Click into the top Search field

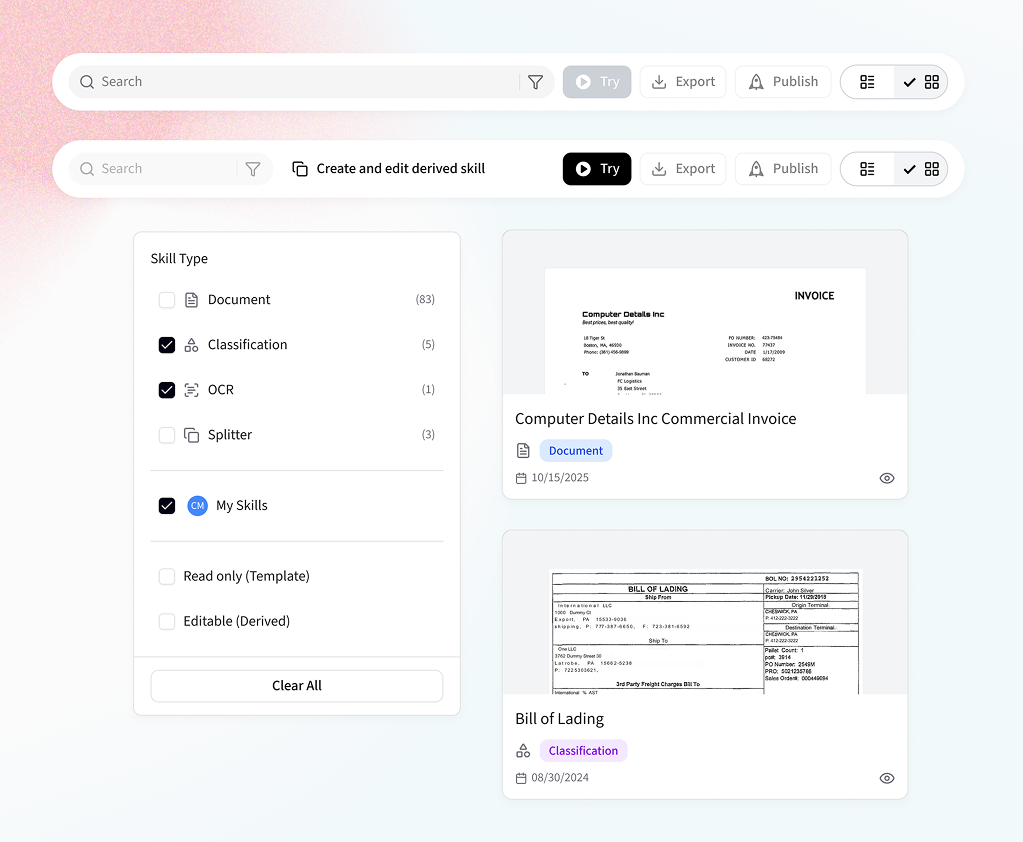(x=300, y=82)
